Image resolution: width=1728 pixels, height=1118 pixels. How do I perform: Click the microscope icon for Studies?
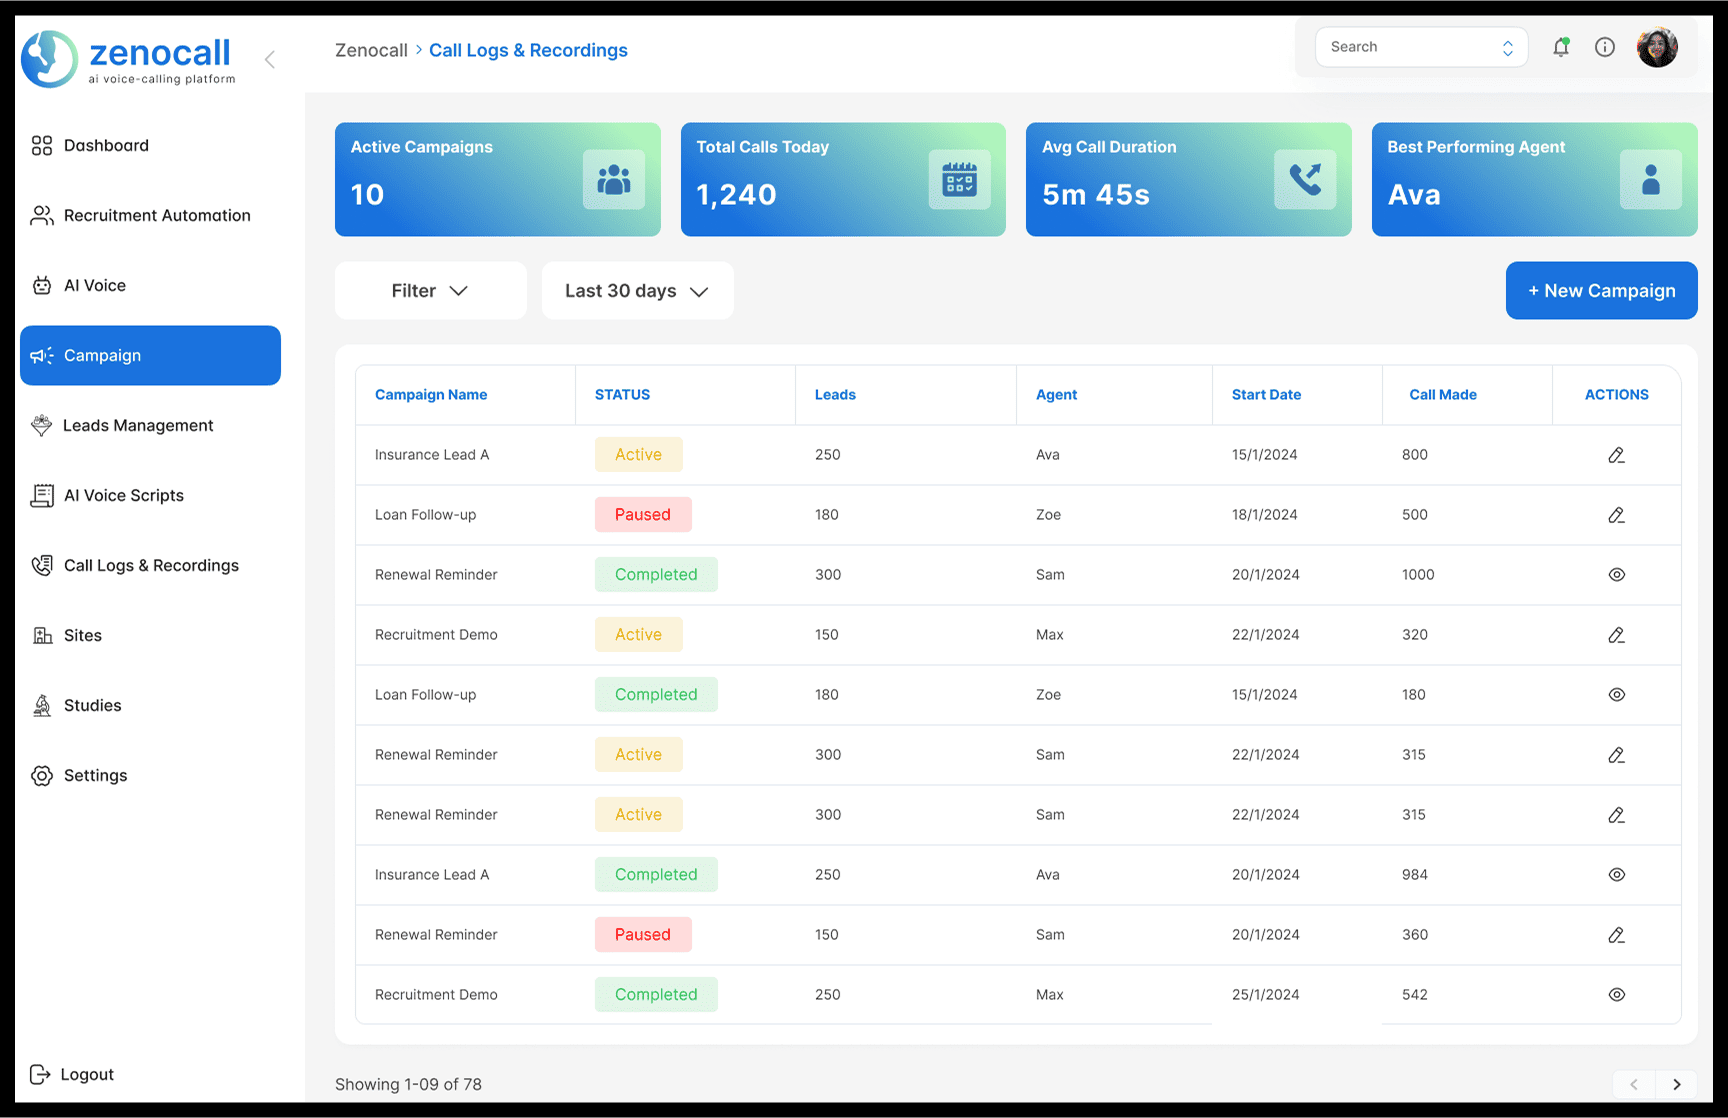point(41,705)
